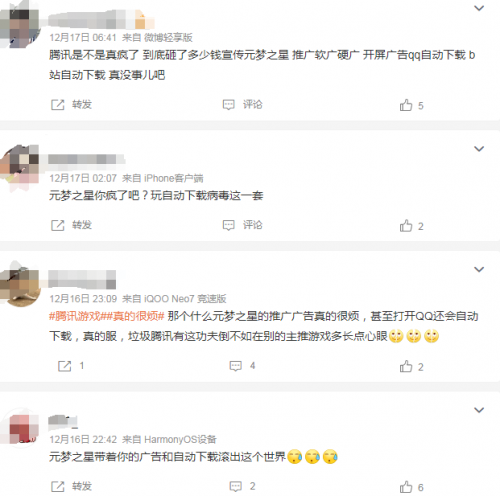Open the #腾讯游戏# hashtag
Screen dimensions: 500x496
[x=77, y=316]
